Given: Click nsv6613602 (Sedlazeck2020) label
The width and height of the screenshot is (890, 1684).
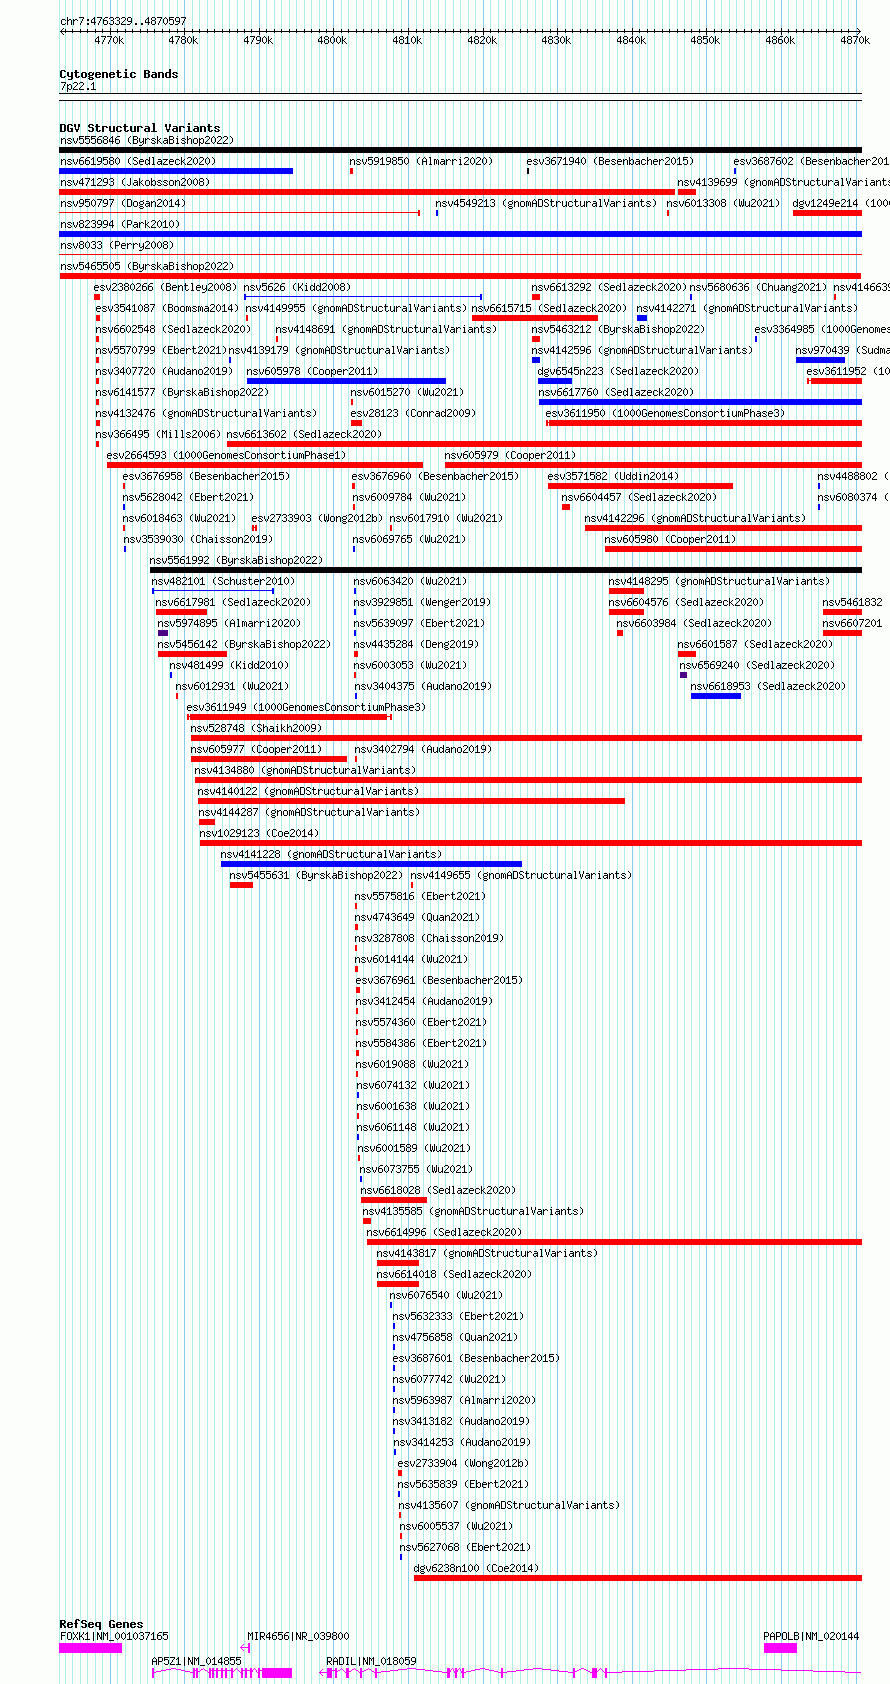Looking at the screenshot, I should click(x=304, y=434).
